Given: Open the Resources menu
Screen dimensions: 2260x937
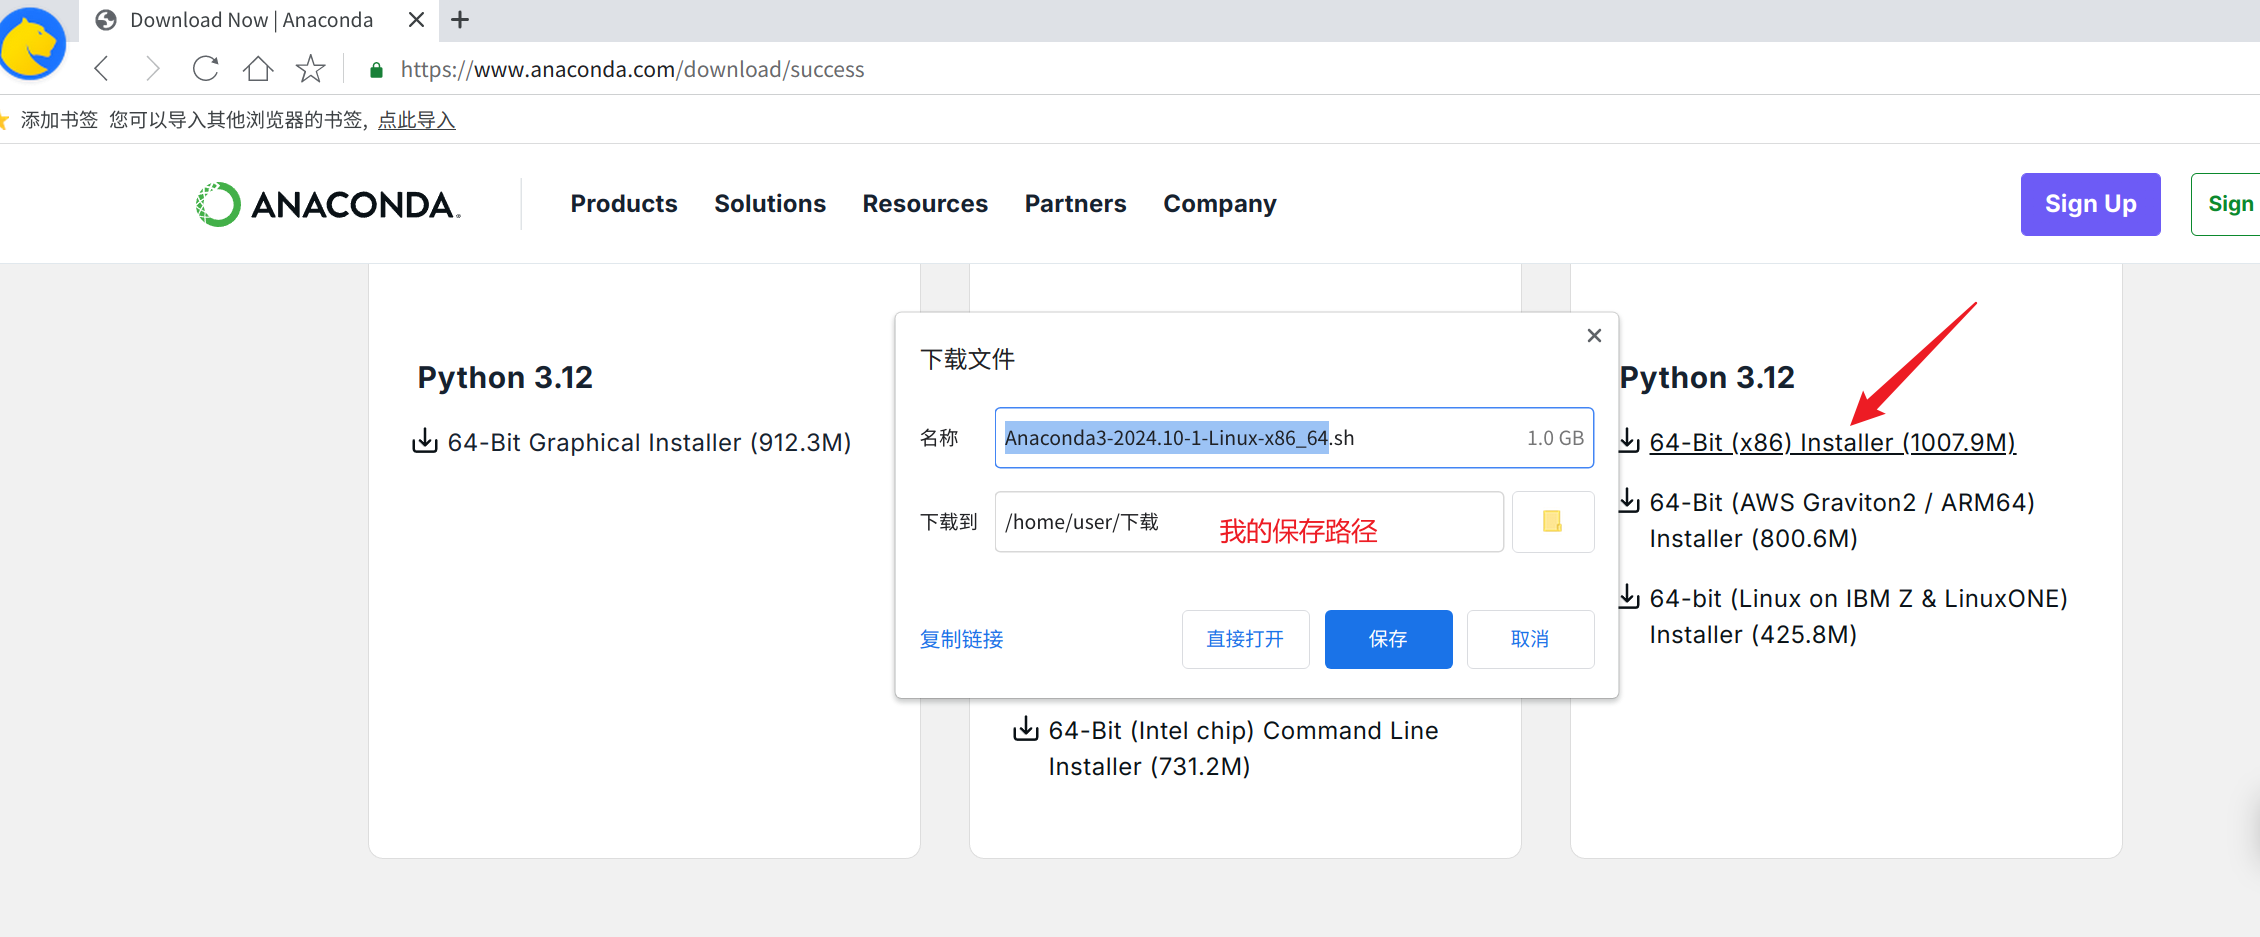Looking at the screenshot, I should click(925, 204).
